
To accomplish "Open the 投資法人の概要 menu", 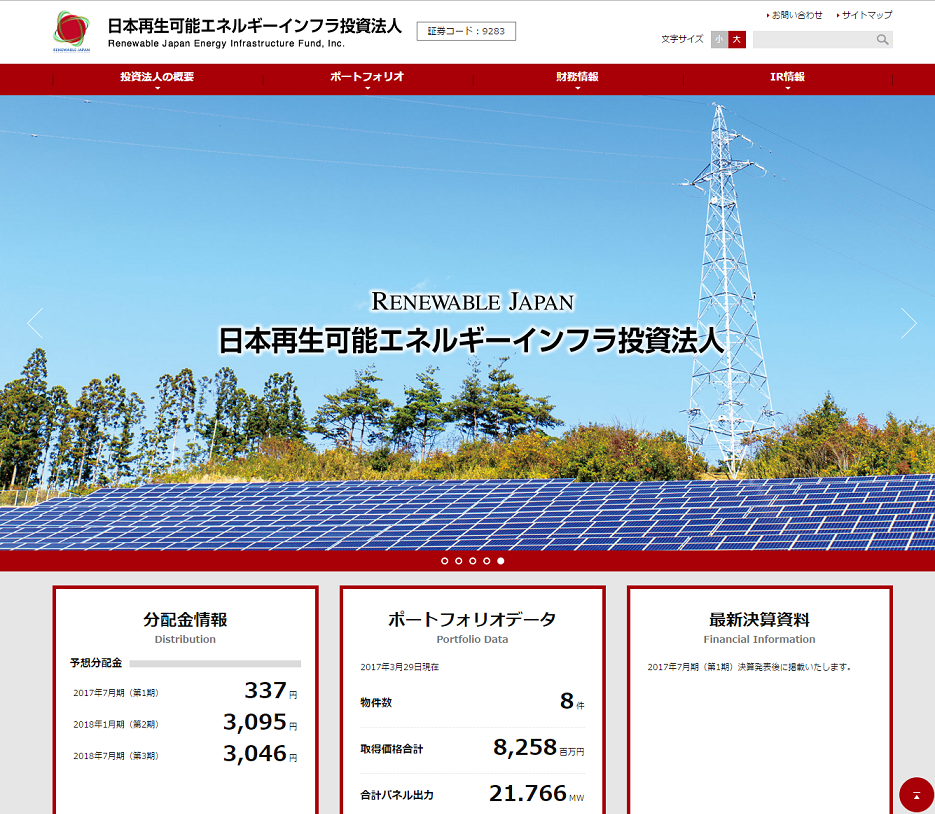I will [157, 79].
